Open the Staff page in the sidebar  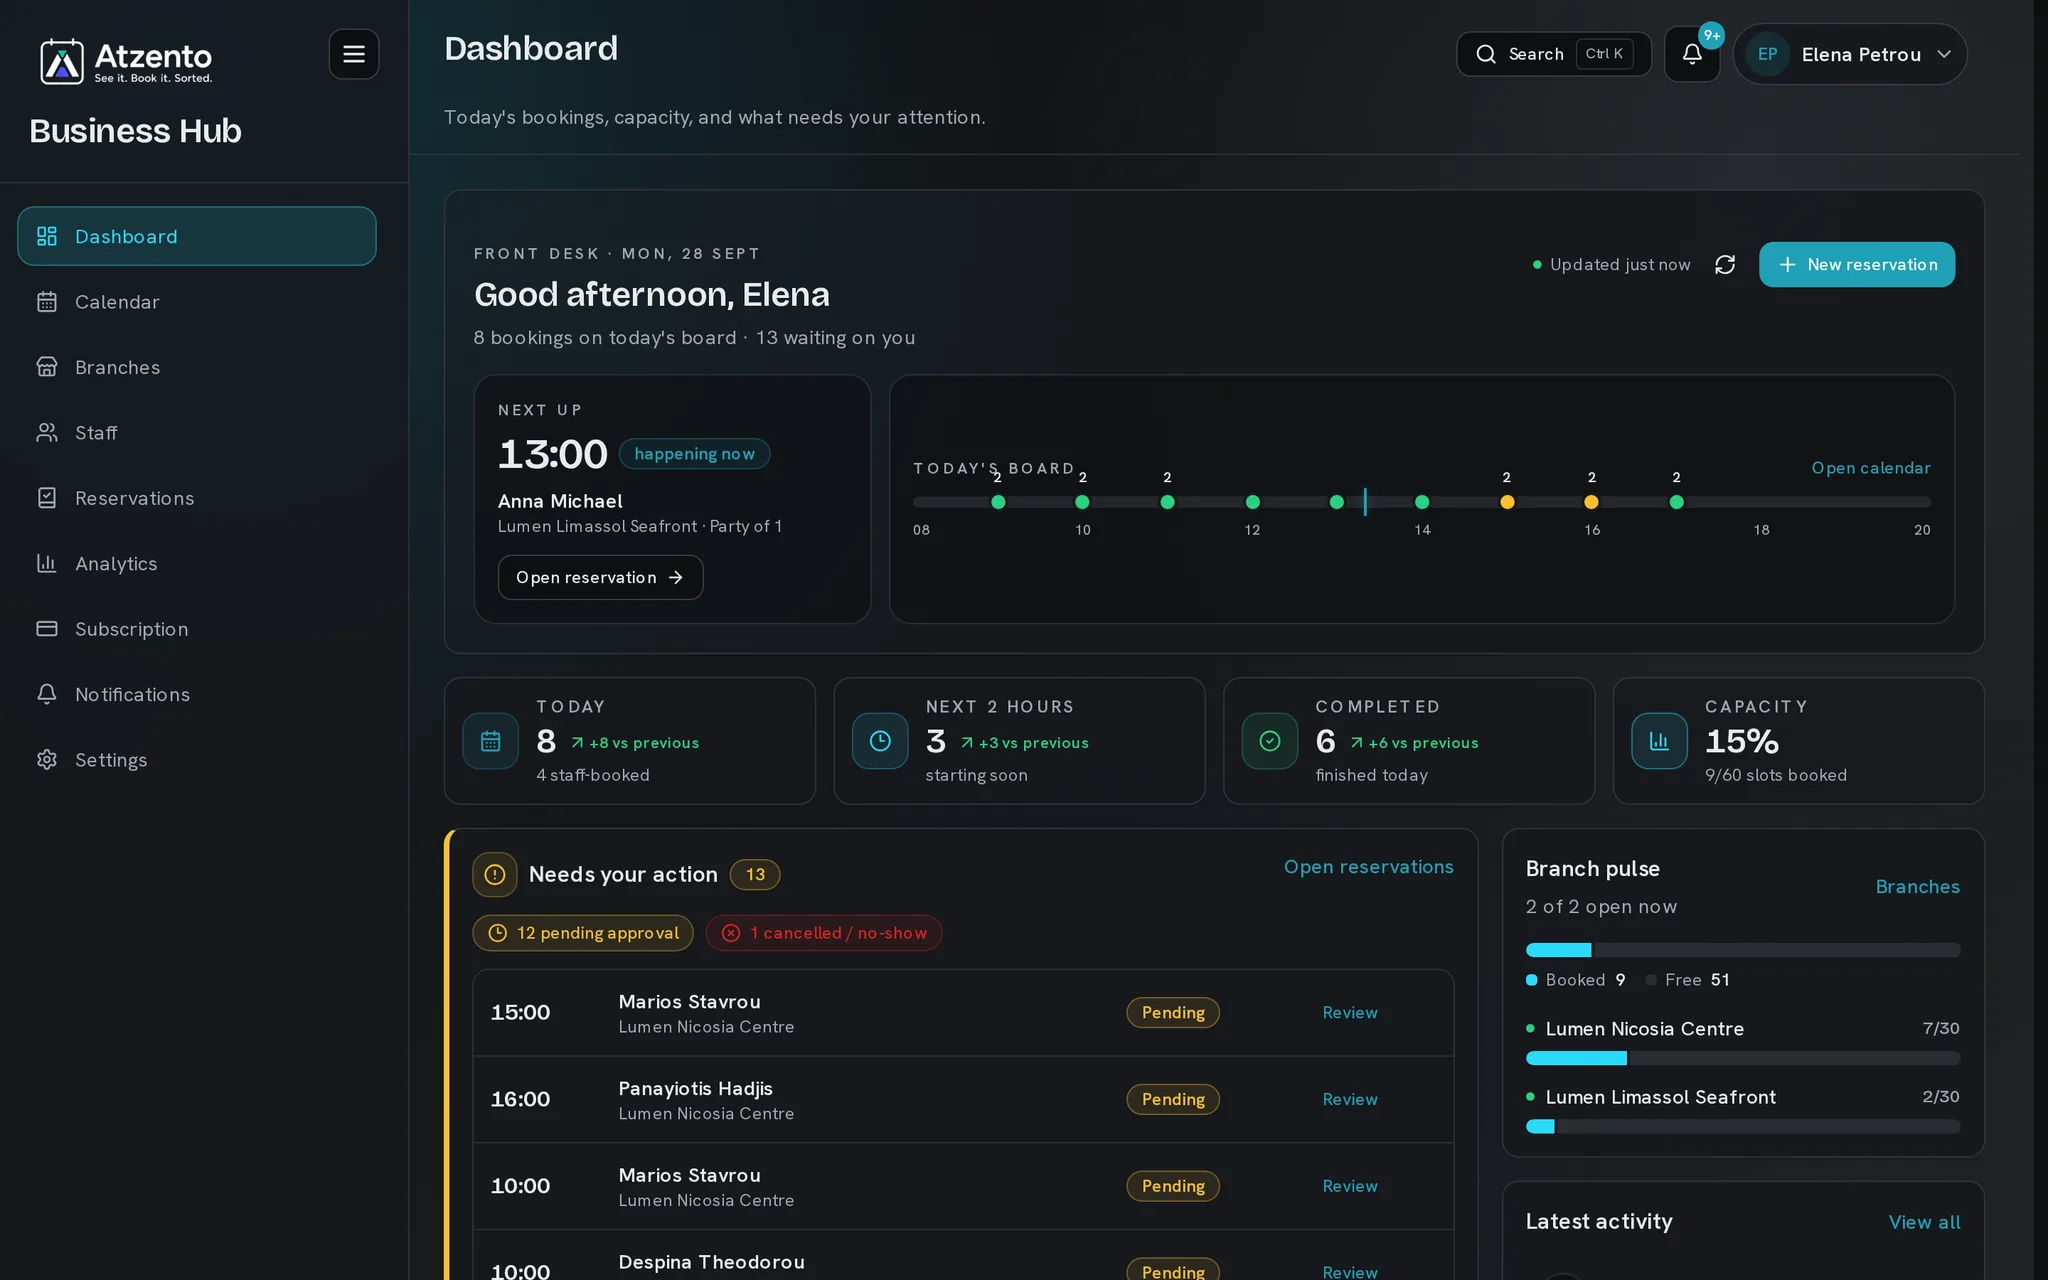point(197,433)
